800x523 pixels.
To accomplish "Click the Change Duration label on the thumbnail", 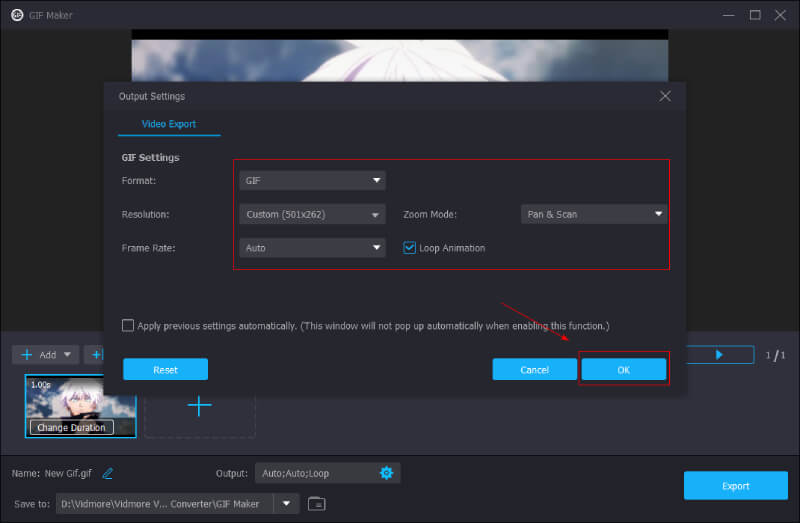I will [70, 427].
